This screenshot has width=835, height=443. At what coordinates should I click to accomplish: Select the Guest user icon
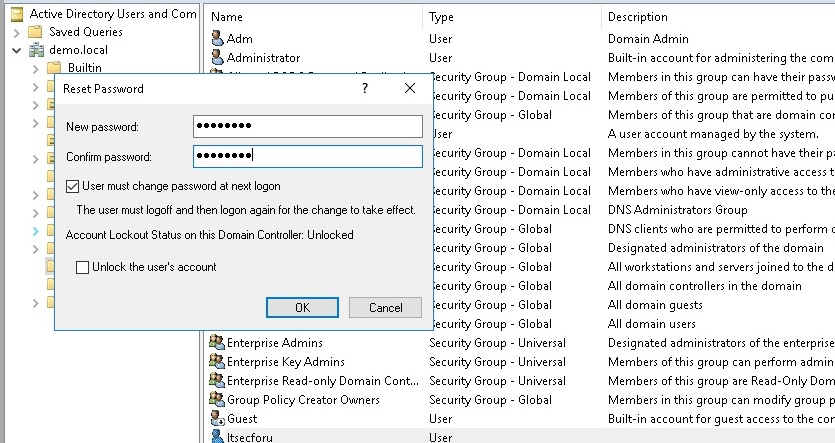coord(217,419)
